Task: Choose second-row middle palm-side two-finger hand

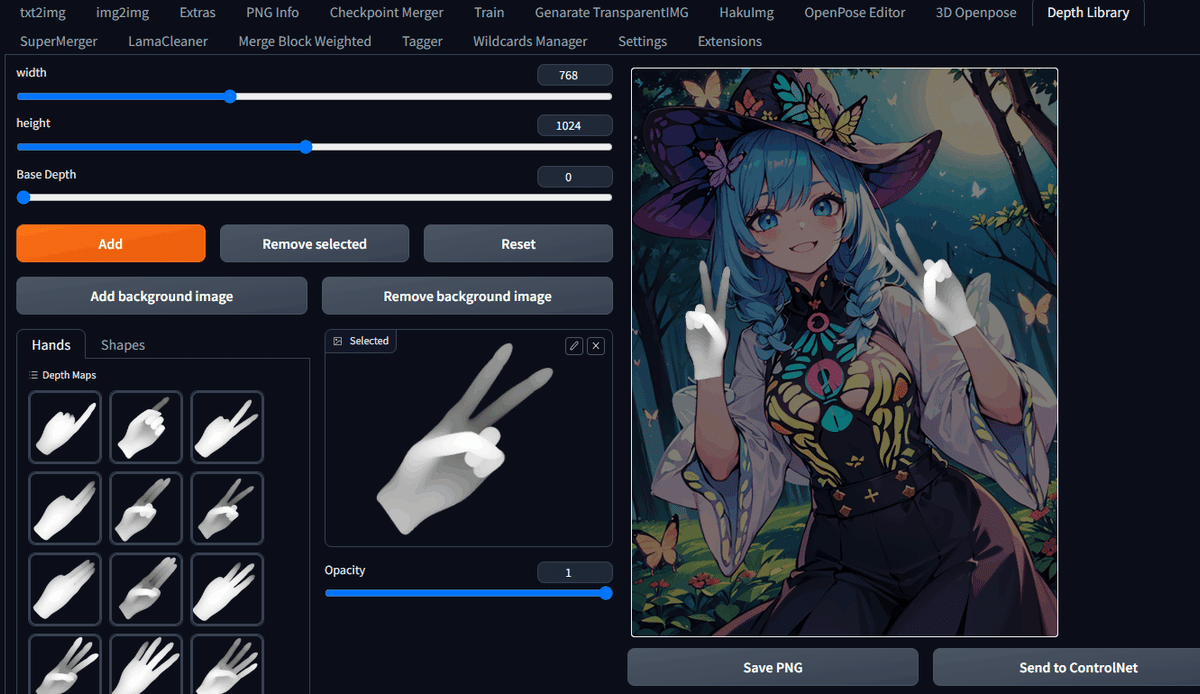Action: [x=146, y=508]
